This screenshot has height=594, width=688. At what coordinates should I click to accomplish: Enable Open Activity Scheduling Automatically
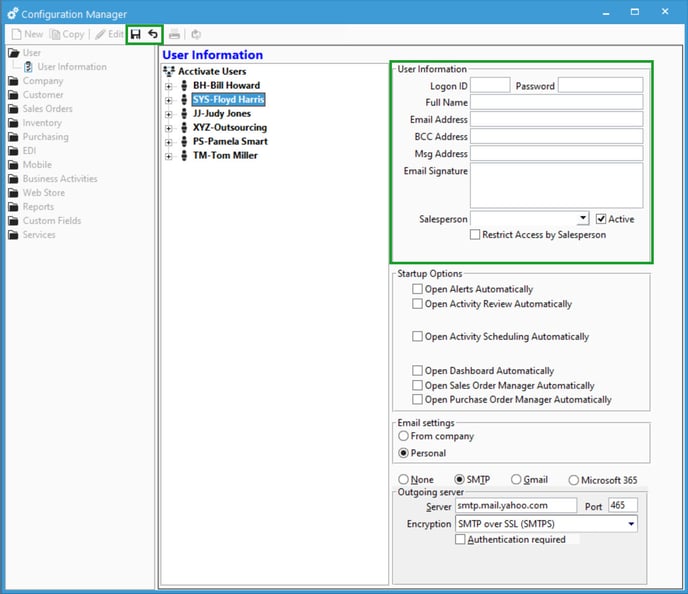[417, 336]
